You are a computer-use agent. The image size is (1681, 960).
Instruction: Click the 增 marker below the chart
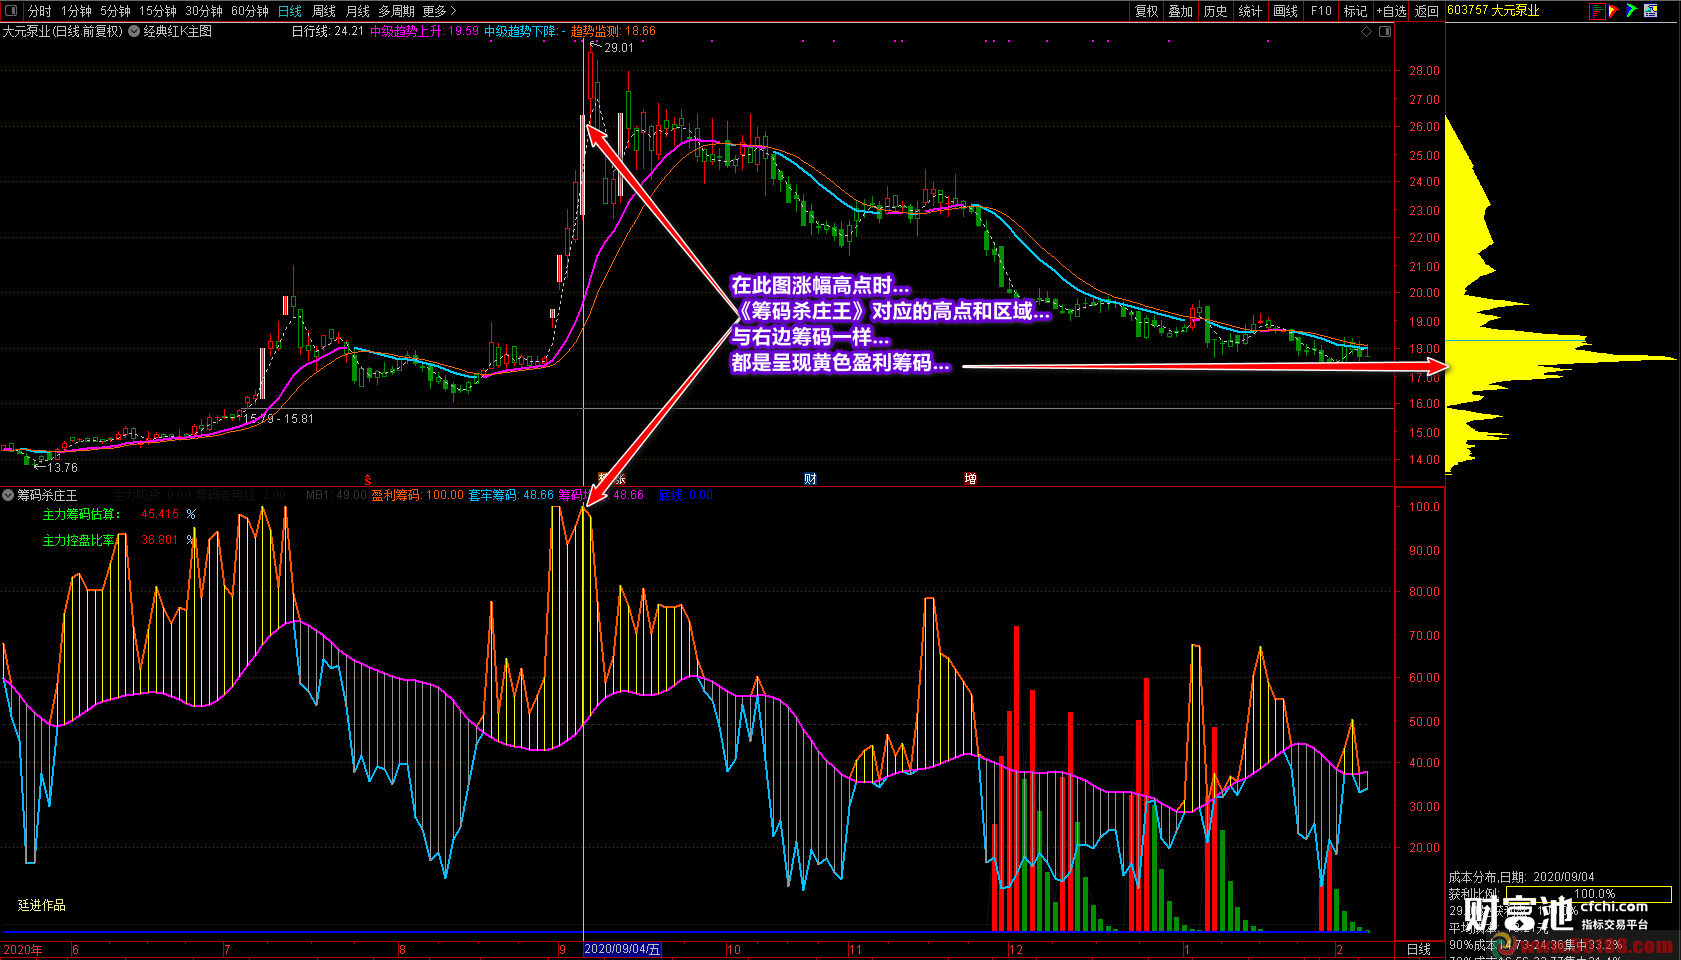point(970,479)
